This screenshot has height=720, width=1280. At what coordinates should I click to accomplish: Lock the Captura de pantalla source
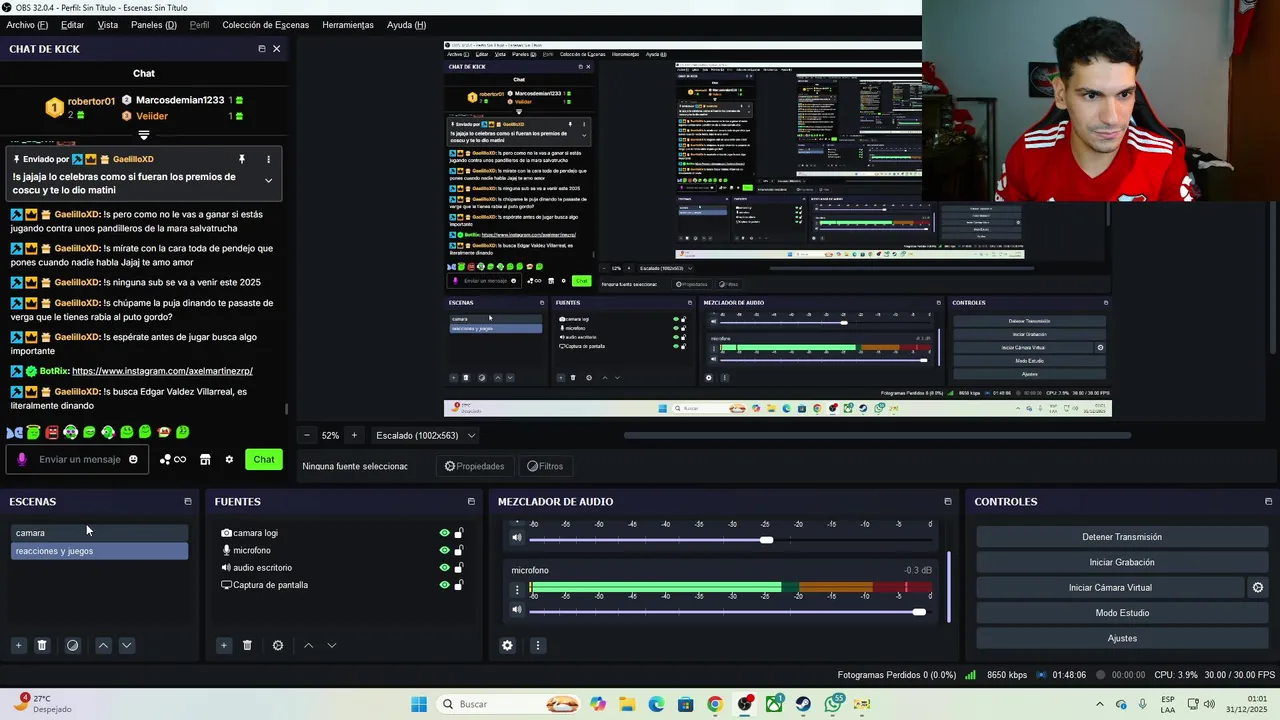459,585
